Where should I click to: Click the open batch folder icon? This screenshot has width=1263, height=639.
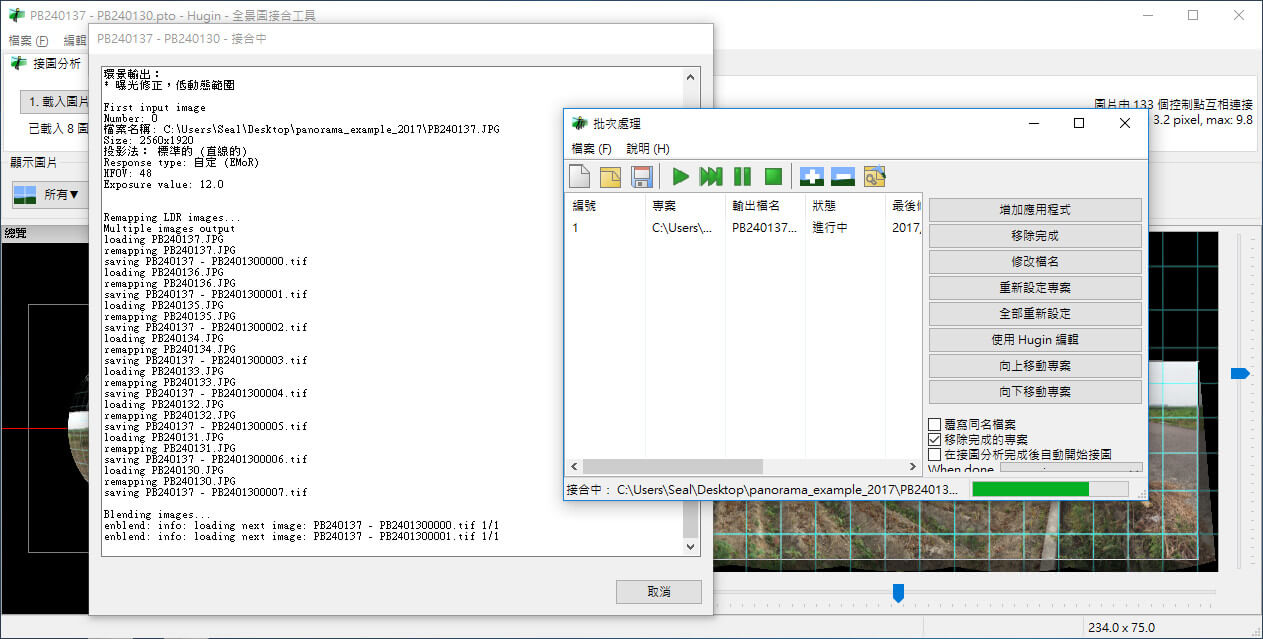click(x=611, y=177)
